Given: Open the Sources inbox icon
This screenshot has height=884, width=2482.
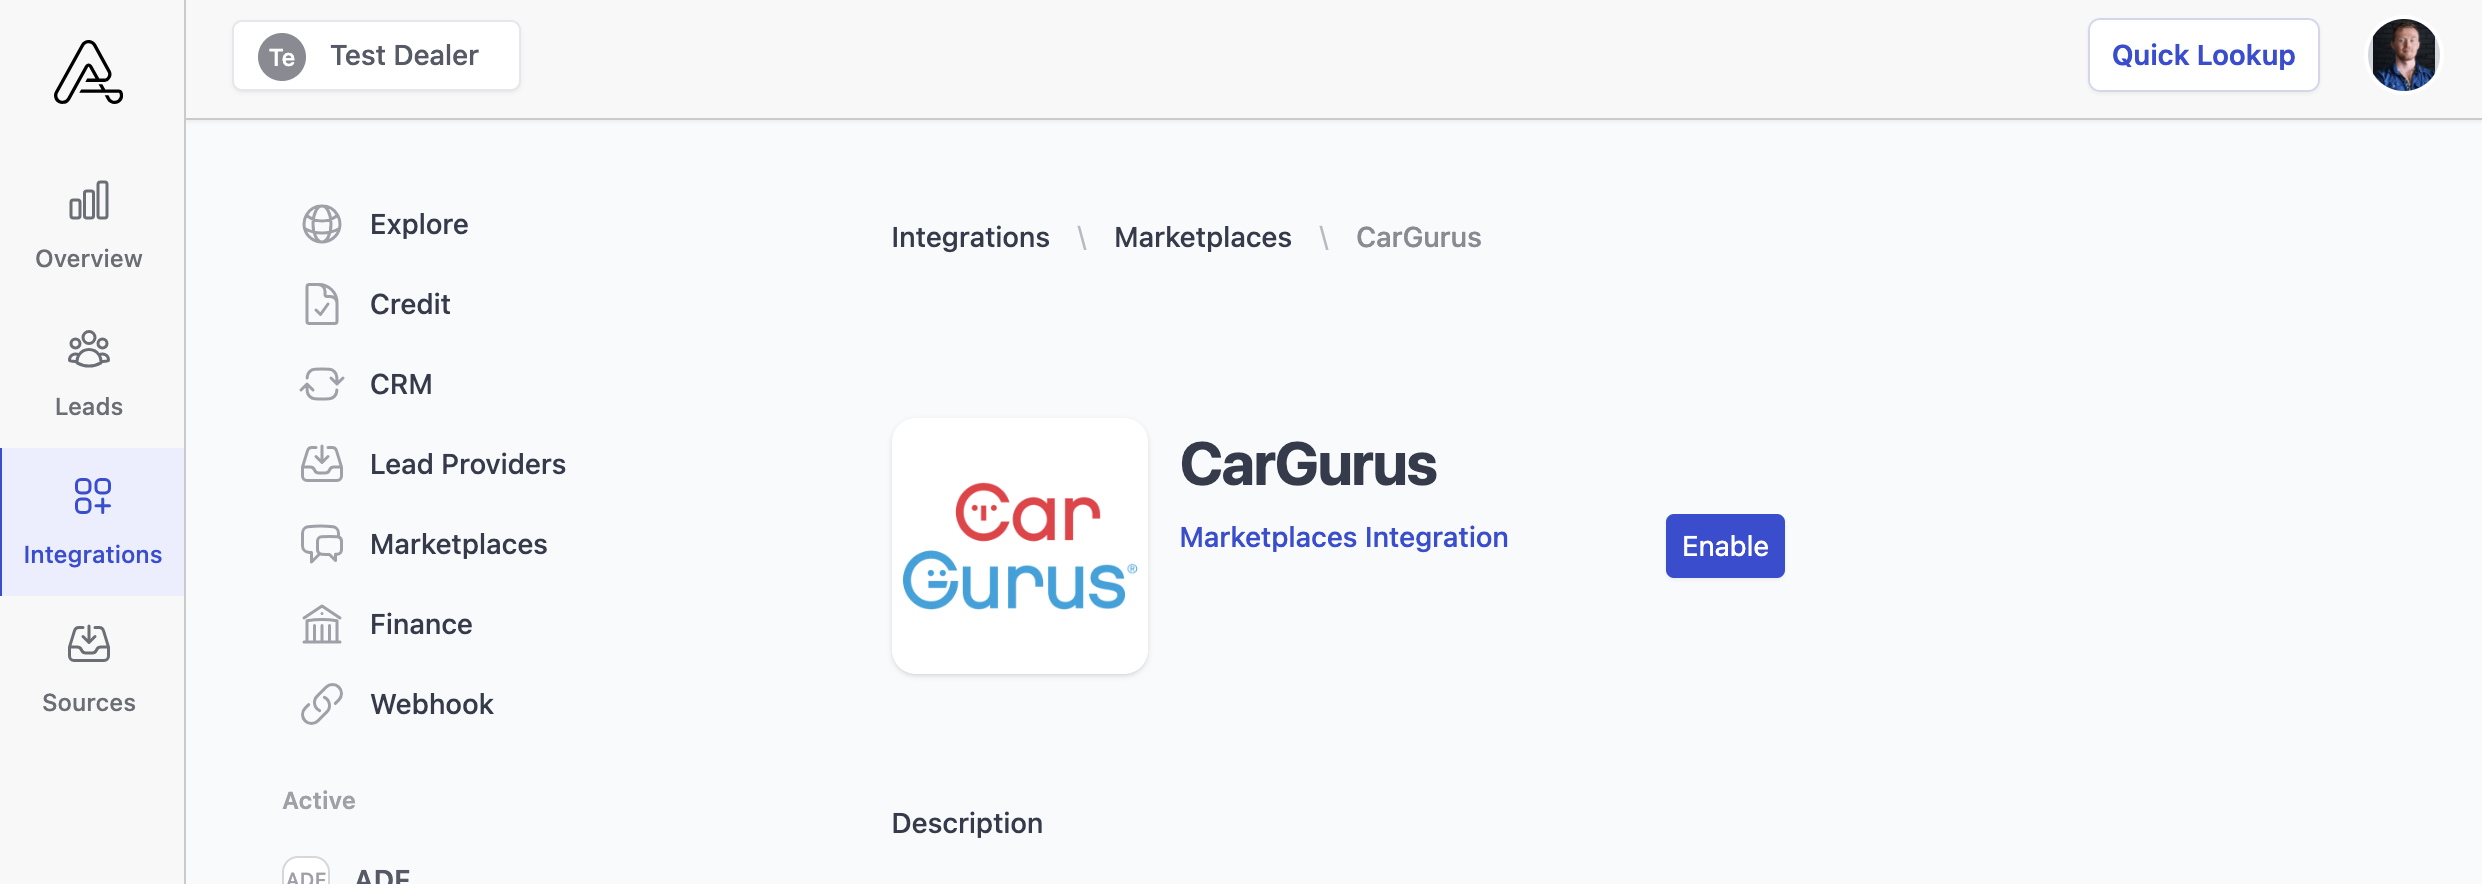Looking at the screenshot, I should click(x=89, y=645).
